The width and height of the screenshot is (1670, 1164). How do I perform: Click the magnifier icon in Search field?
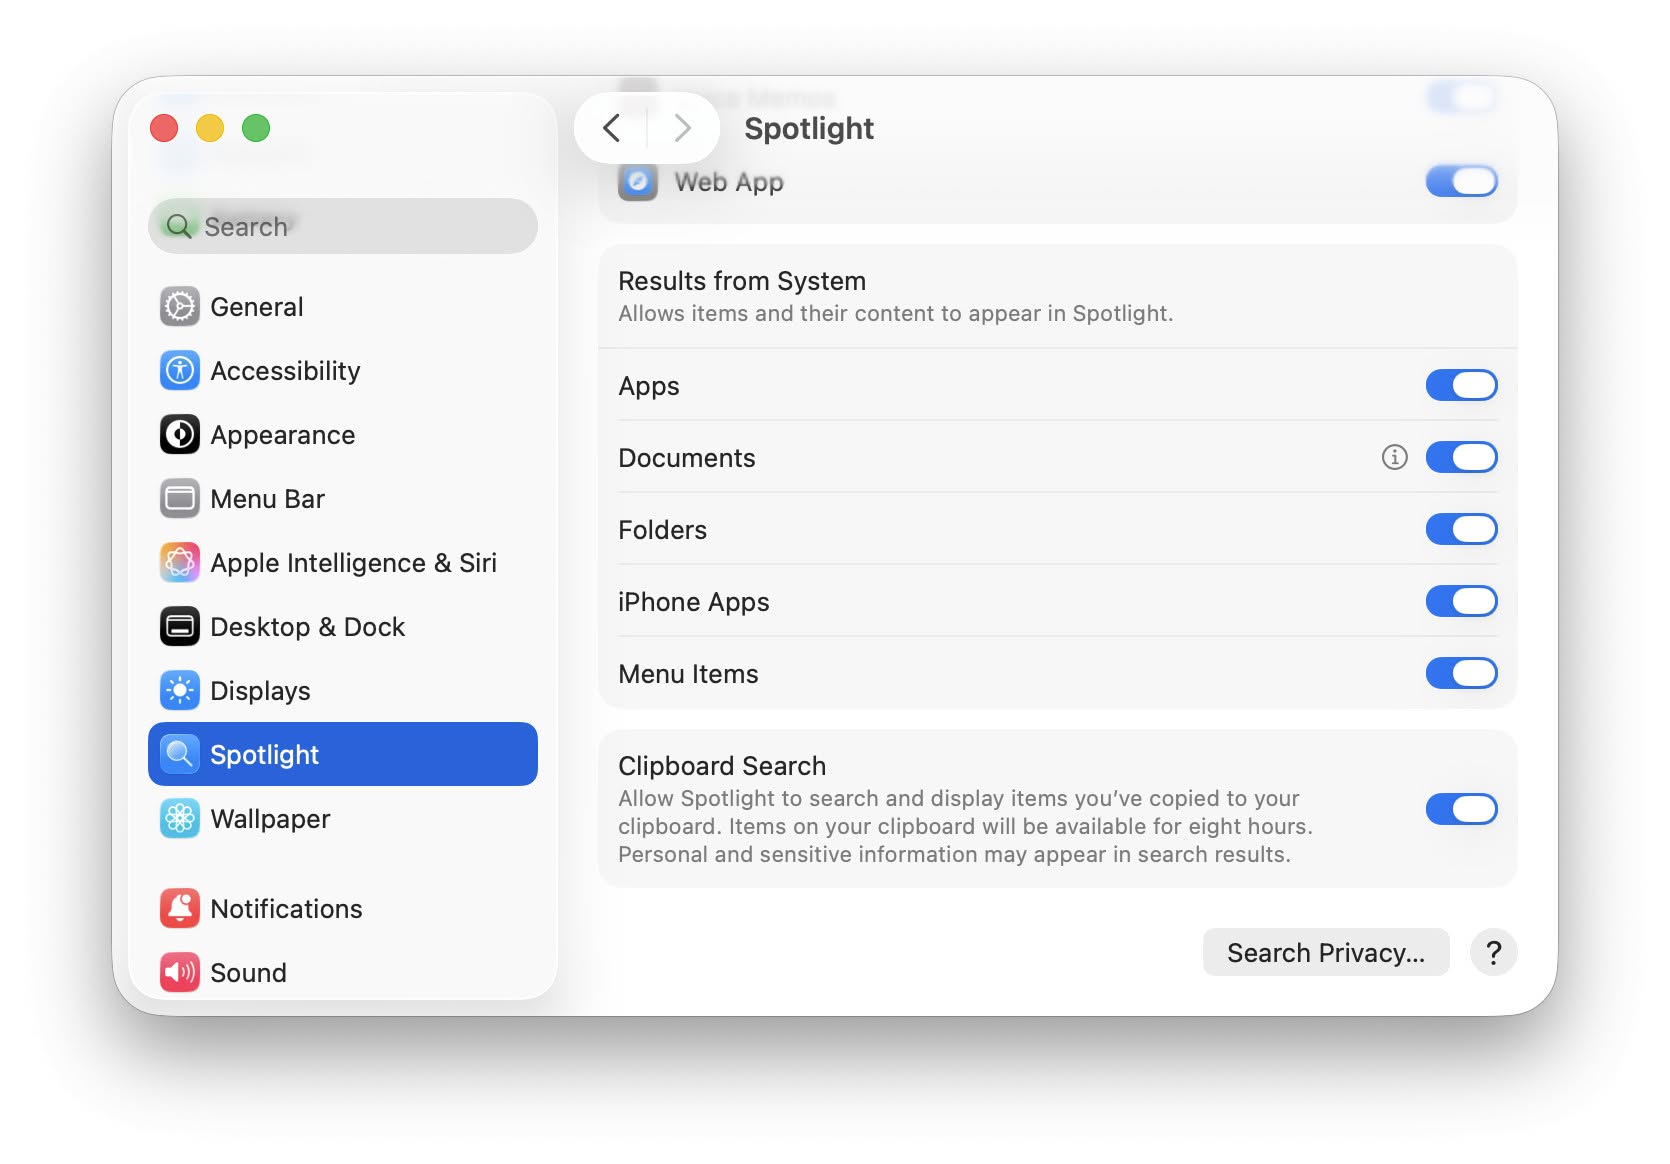click(x=179, y=226)
